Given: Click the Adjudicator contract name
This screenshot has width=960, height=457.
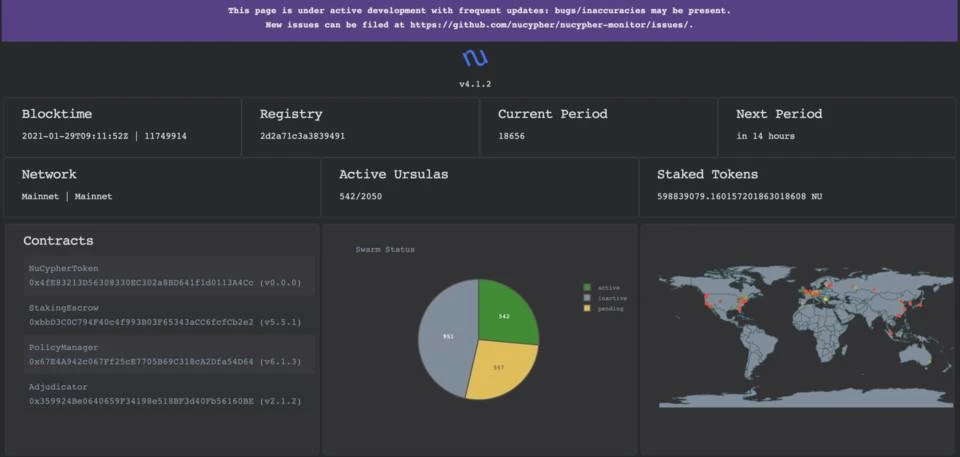Looking at the screenshot, I should click(58, 387).
